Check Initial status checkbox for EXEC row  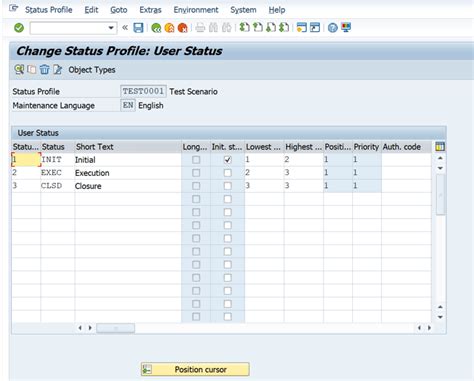(x=228, y=173)
